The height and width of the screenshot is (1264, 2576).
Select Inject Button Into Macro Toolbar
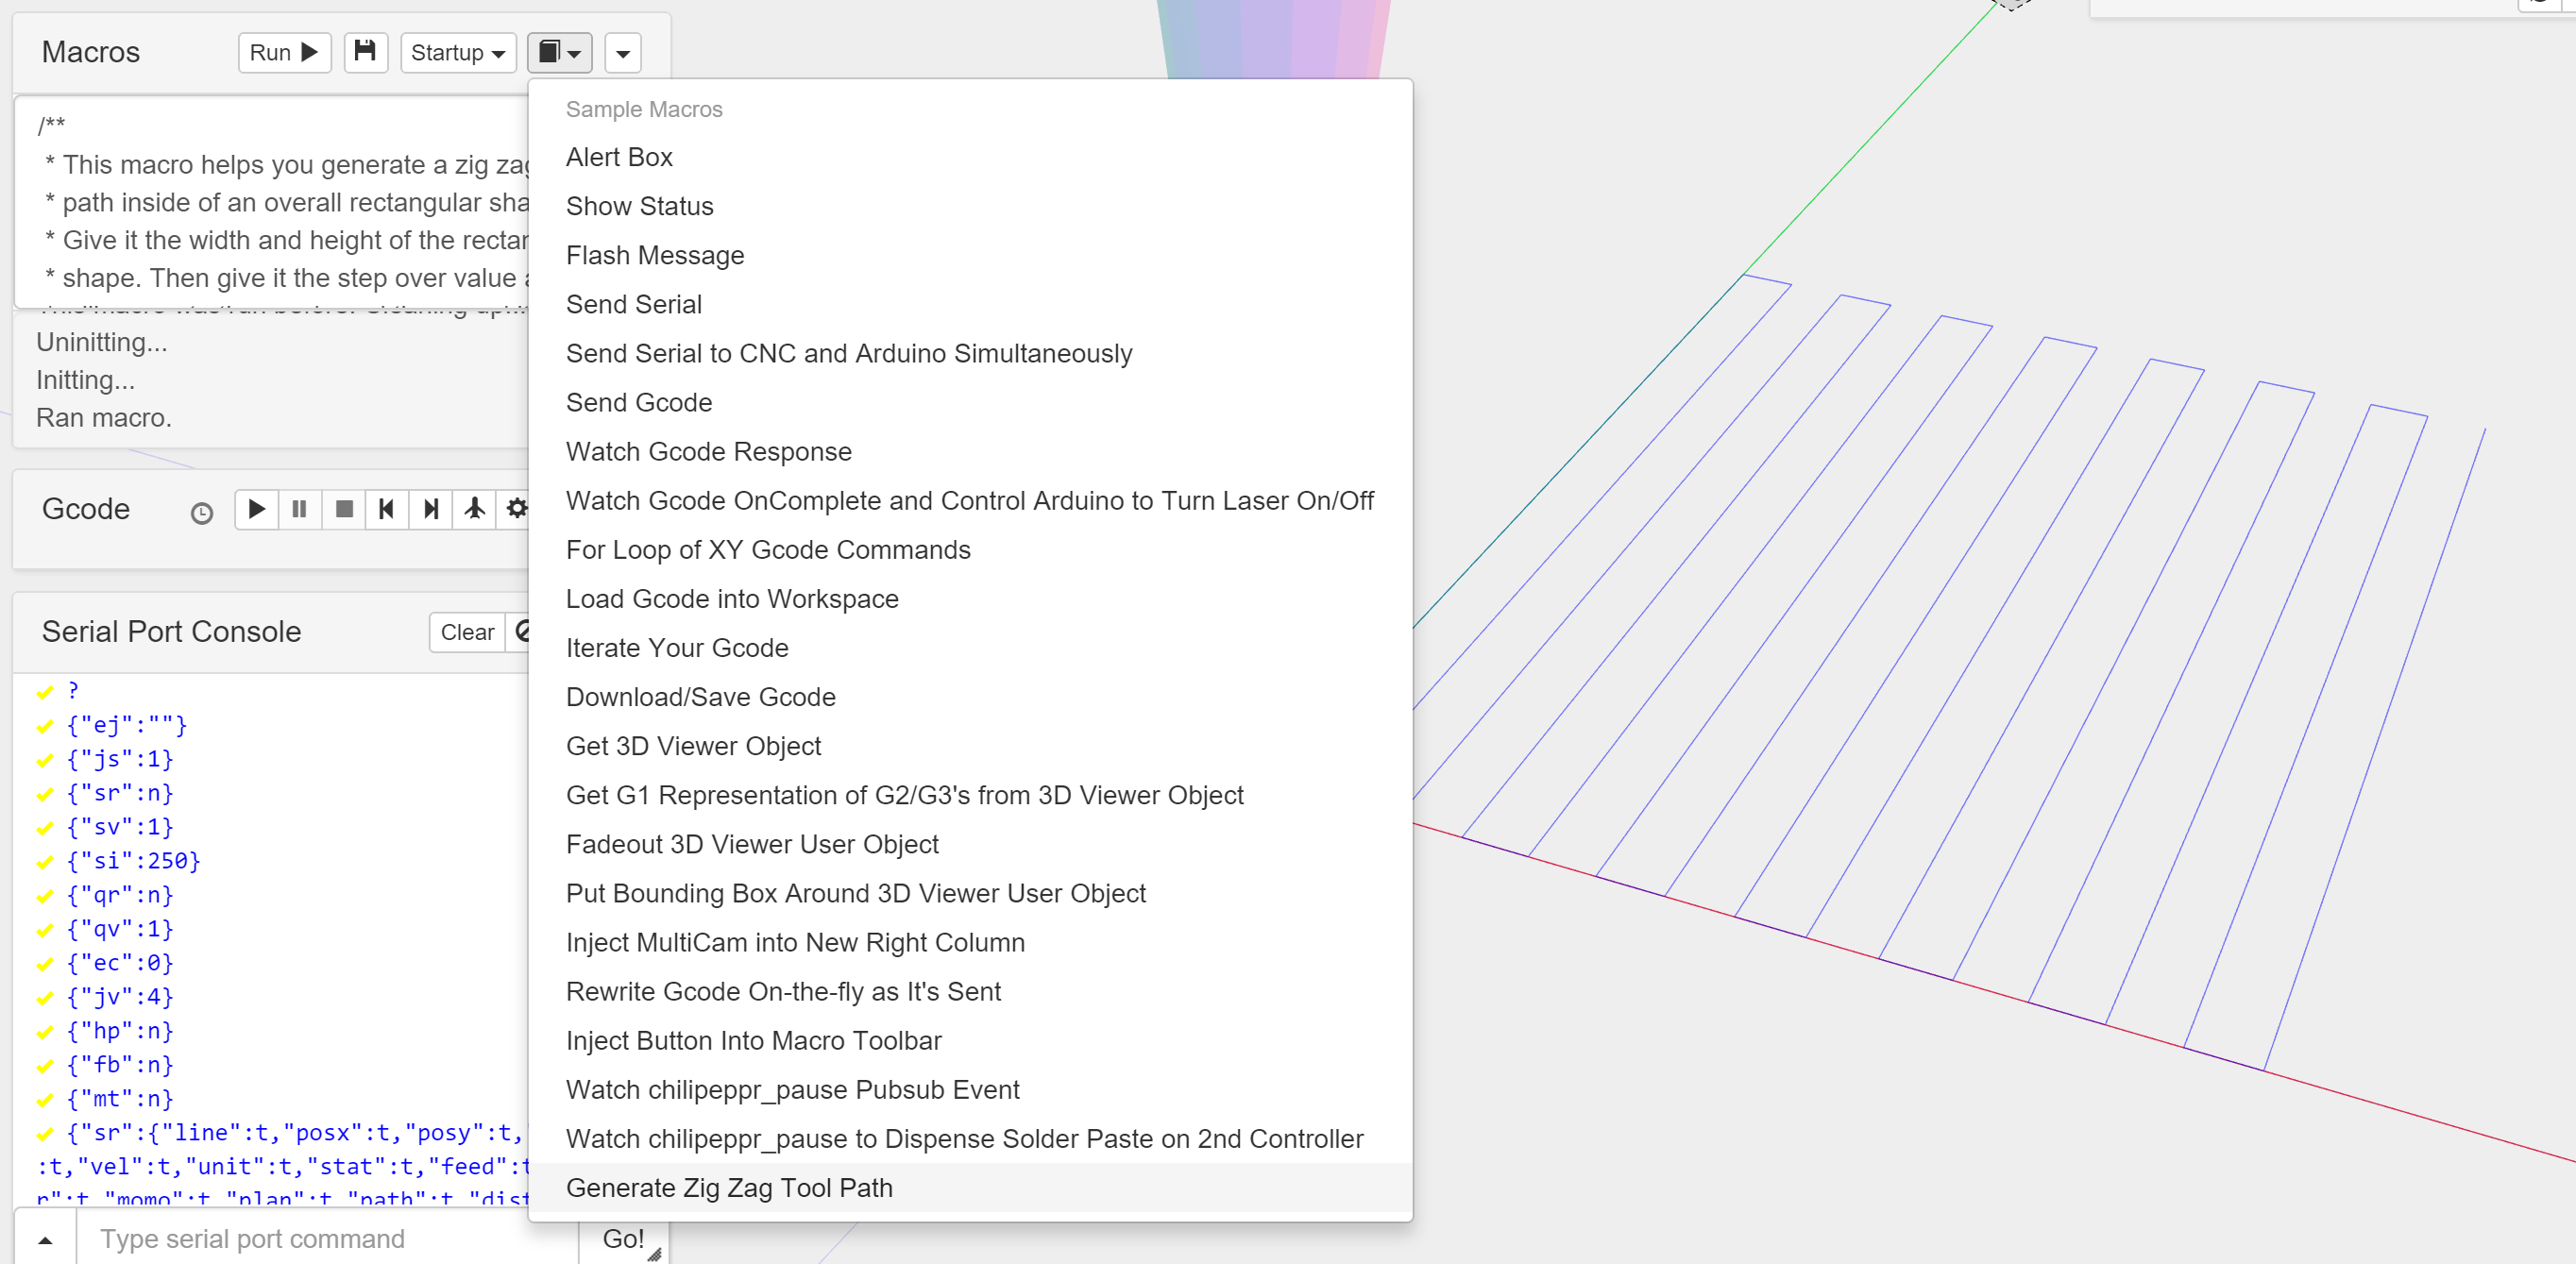click(753, 1040)
